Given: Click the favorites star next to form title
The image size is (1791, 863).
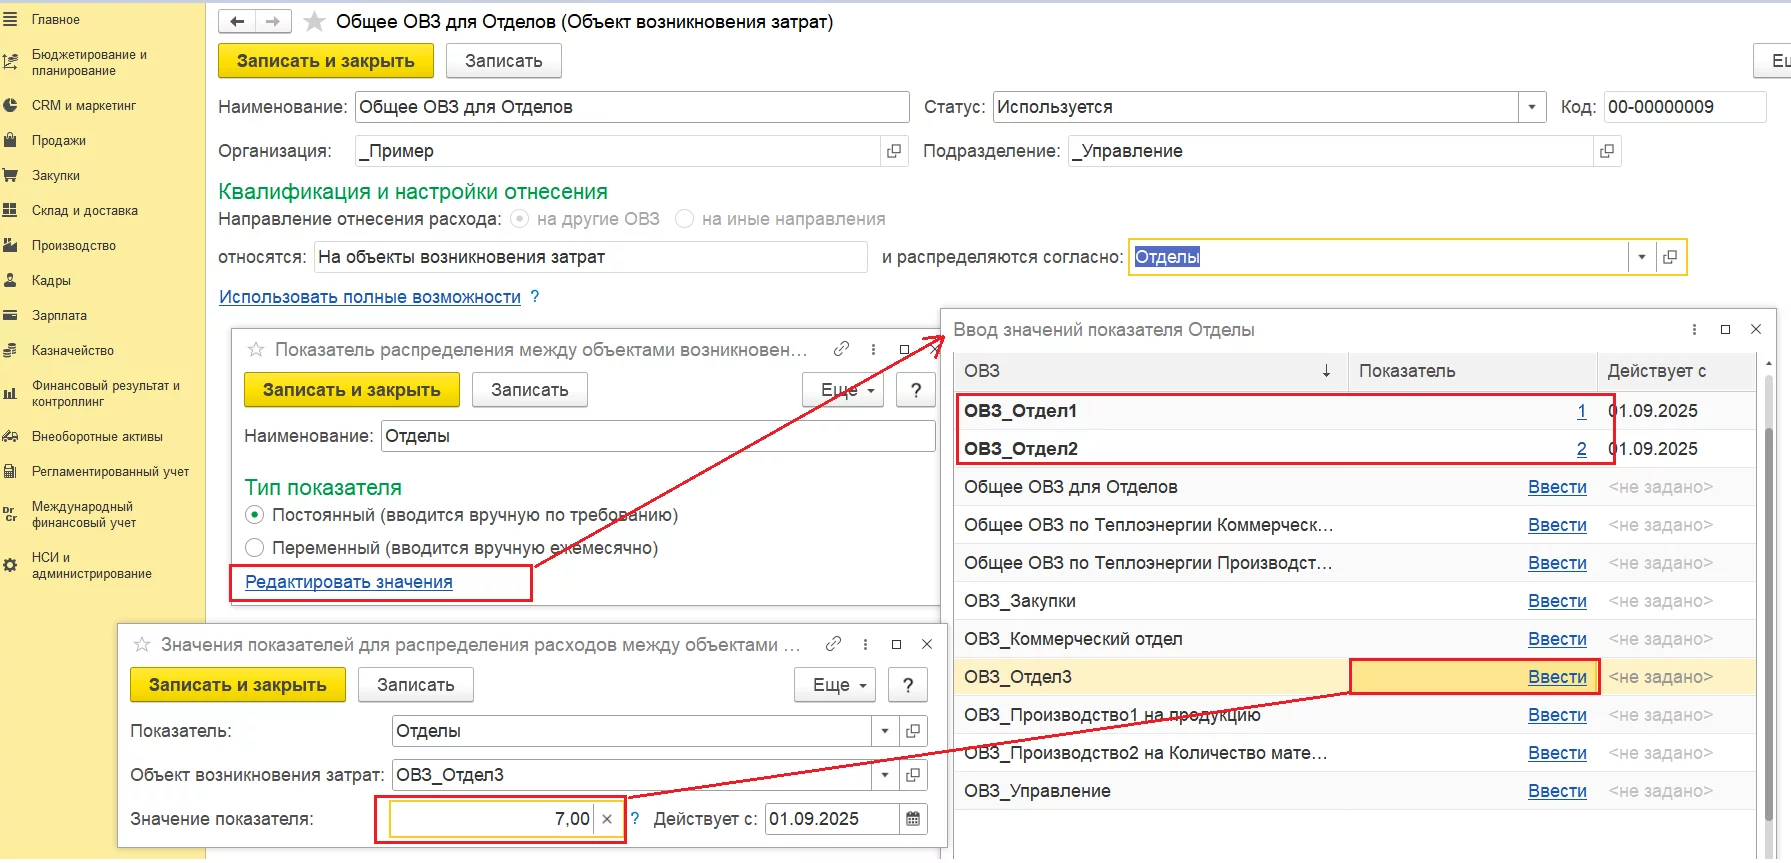Looking at the screenshot, I should click(x=314, y=22).
